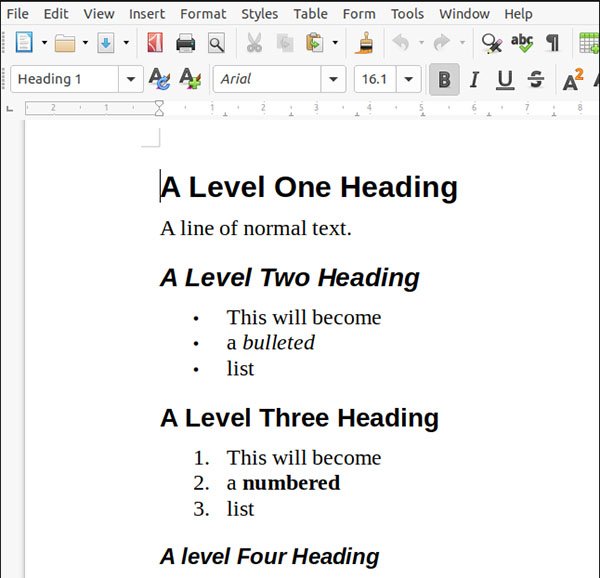Click the Font Name field showing Arial

267,79
